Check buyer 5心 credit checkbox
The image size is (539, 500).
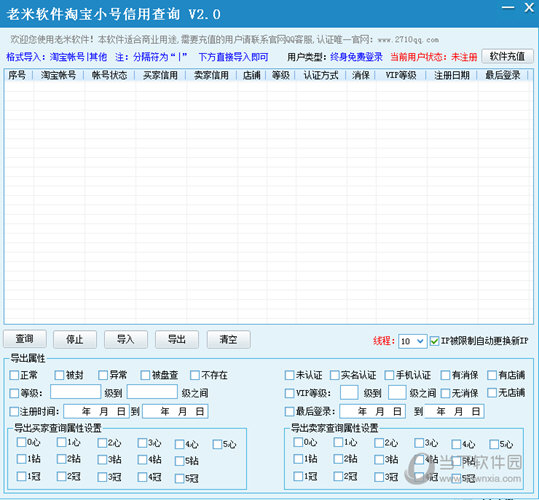217,444
